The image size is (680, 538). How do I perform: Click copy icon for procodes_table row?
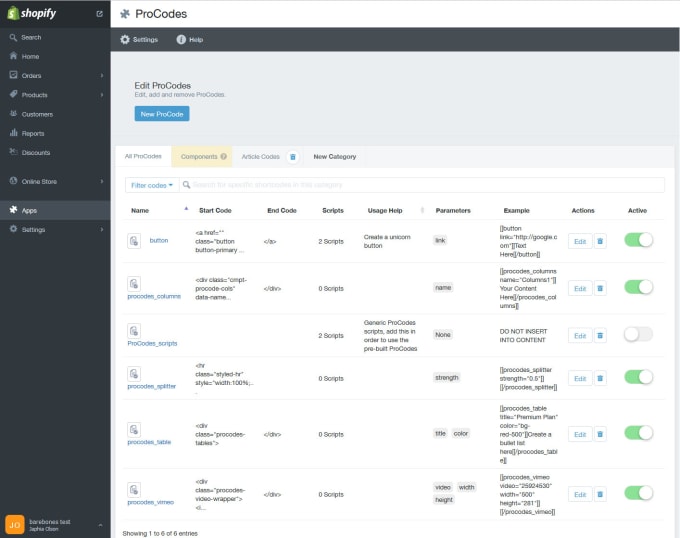point(134,430)
